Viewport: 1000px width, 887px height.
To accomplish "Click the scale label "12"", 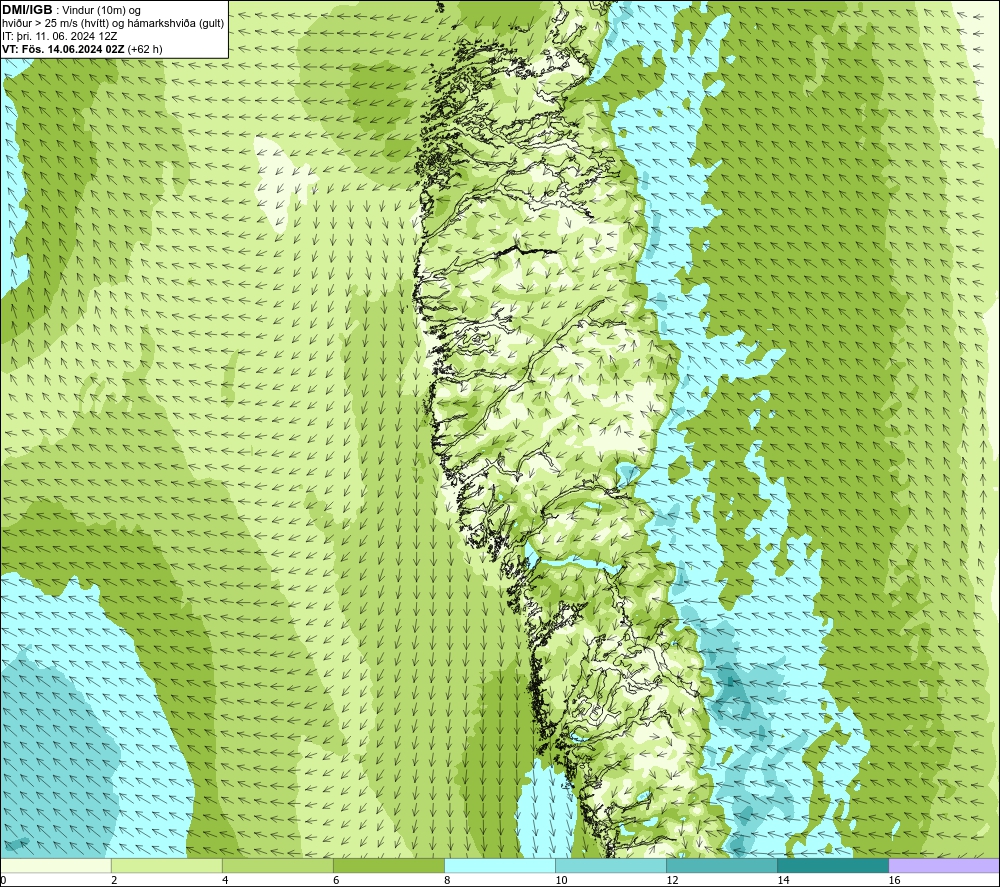I will point(672,881).
